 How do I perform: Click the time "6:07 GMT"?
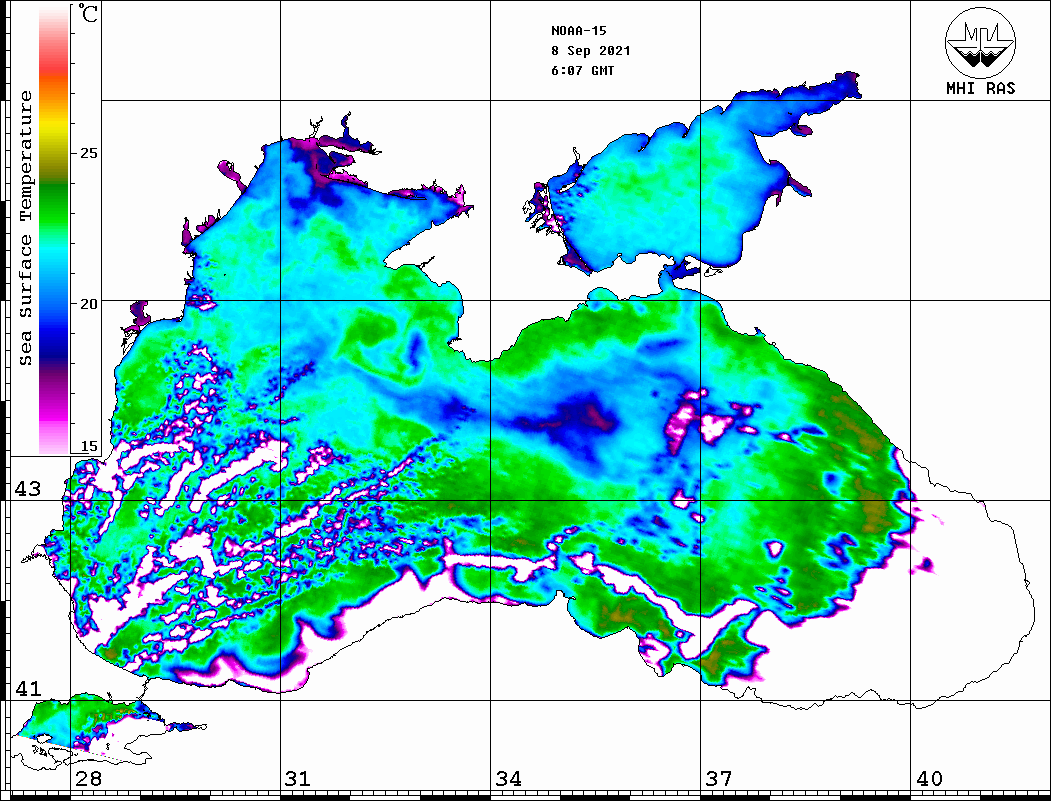tap(582, 70)
